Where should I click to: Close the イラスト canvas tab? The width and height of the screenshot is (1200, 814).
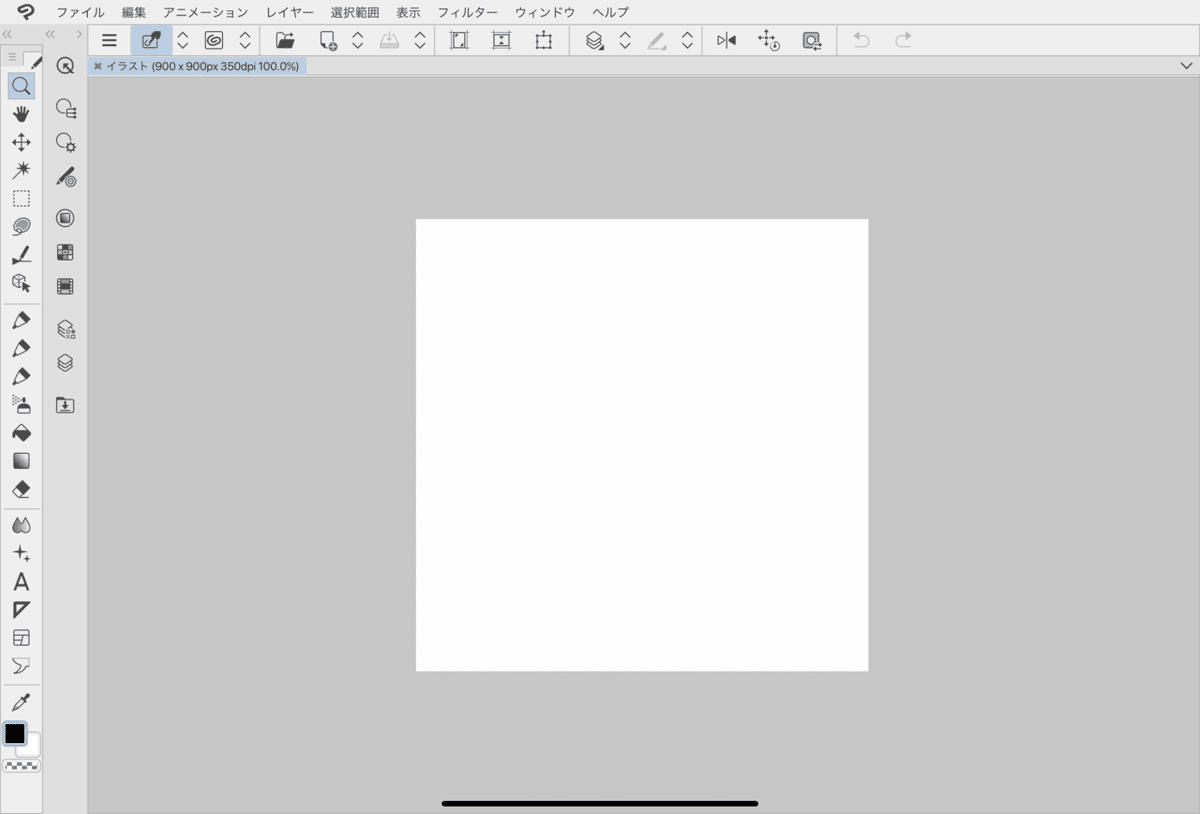(97, 66)
